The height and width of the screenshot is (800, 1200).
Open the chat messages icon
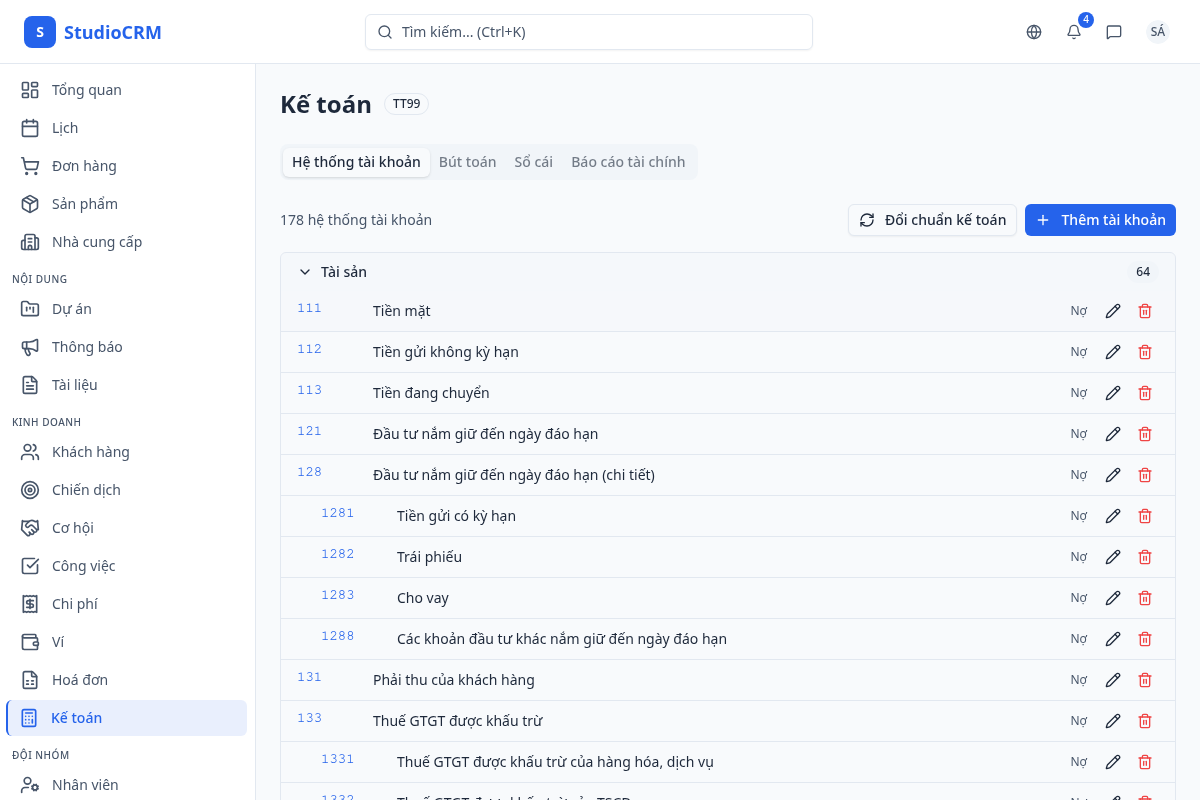click(1114, 32)
